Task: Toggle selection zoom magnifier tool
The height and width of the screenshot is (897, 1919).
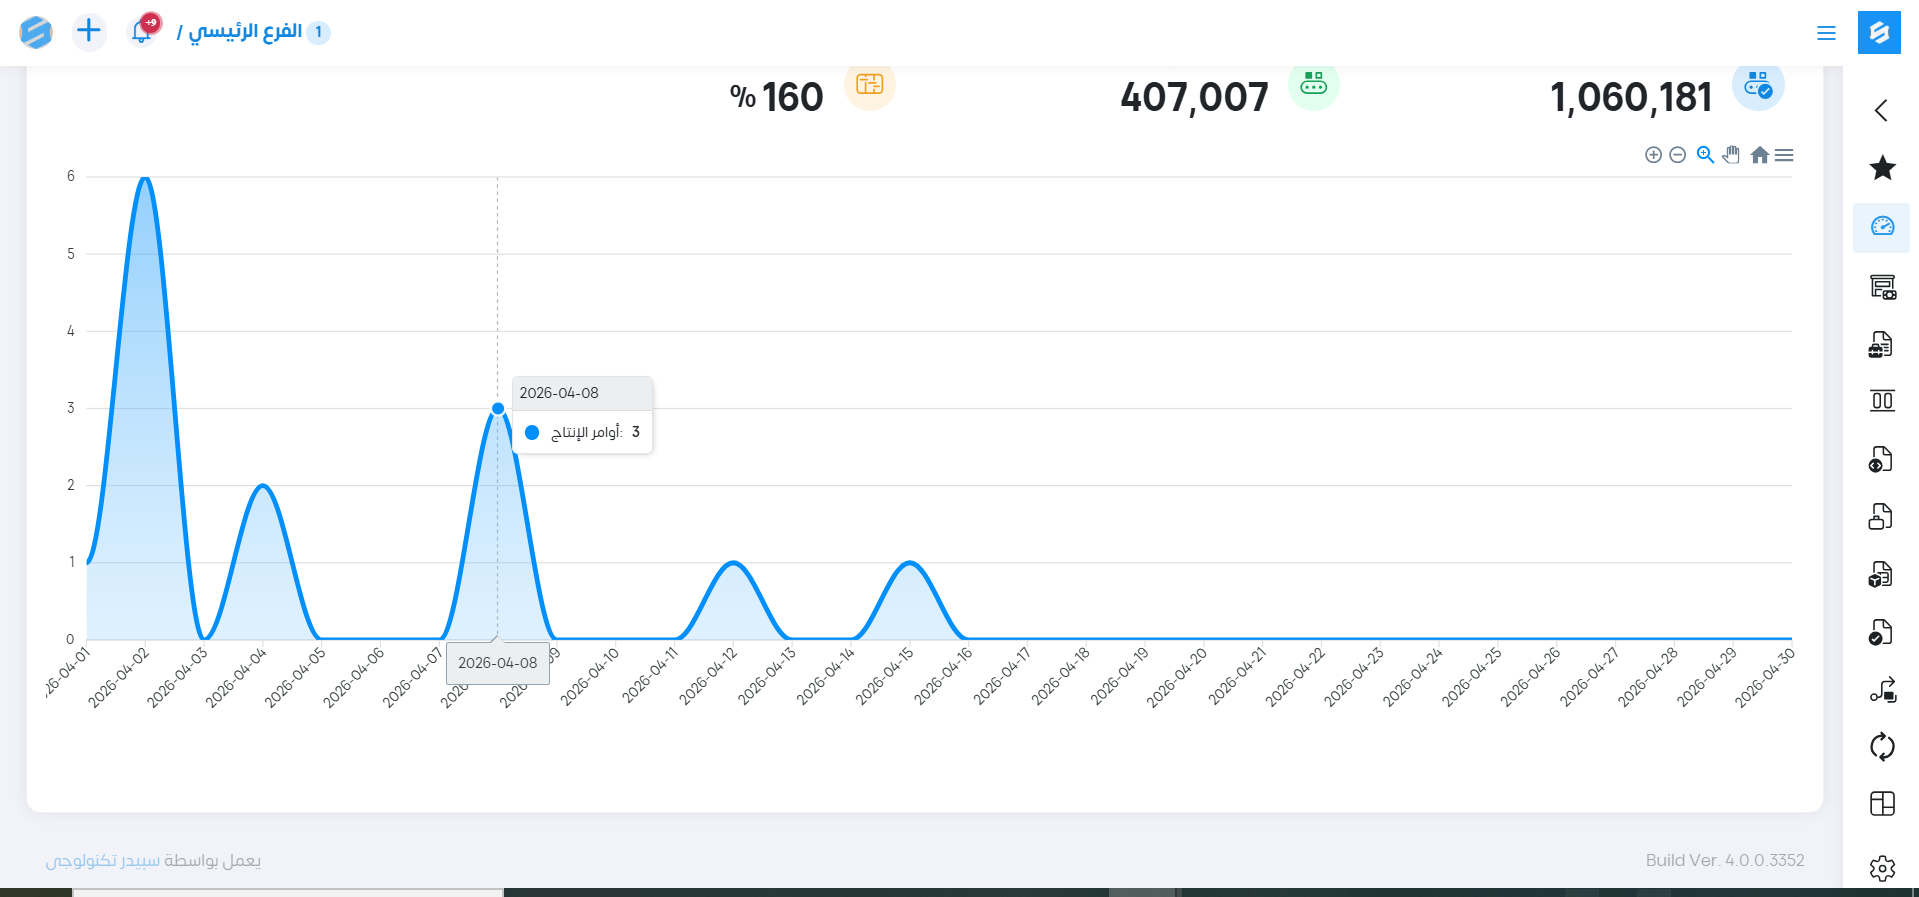Action: coord(1705,155)
